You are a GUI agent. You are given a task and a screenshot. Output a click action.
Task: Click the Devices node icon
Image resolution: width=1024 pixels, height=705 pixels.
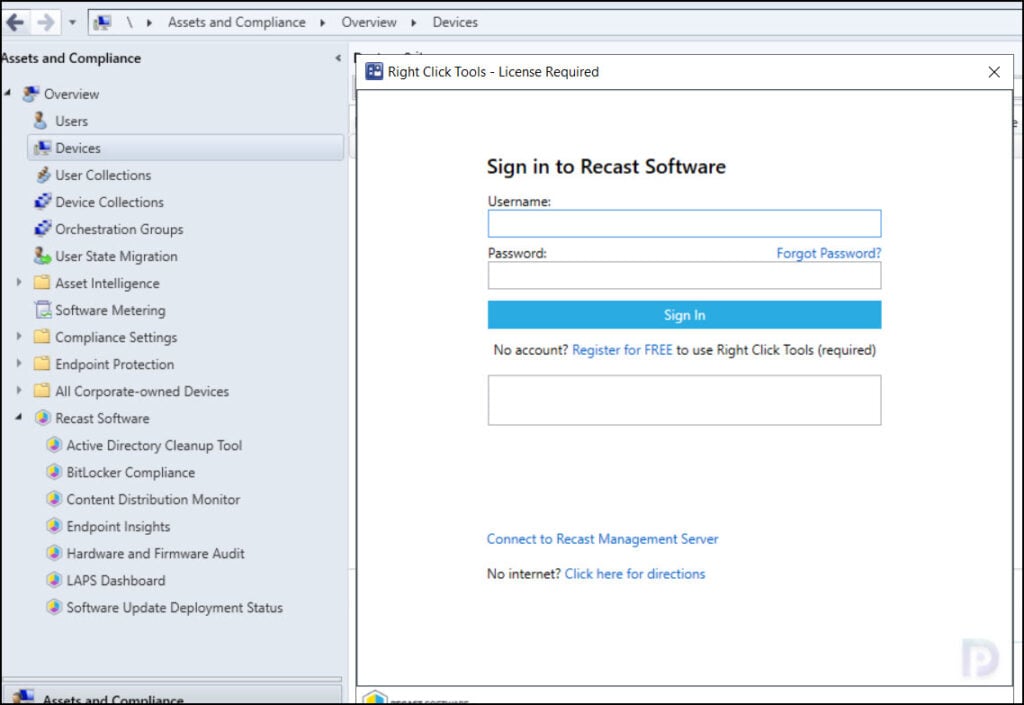coord(42,148)
